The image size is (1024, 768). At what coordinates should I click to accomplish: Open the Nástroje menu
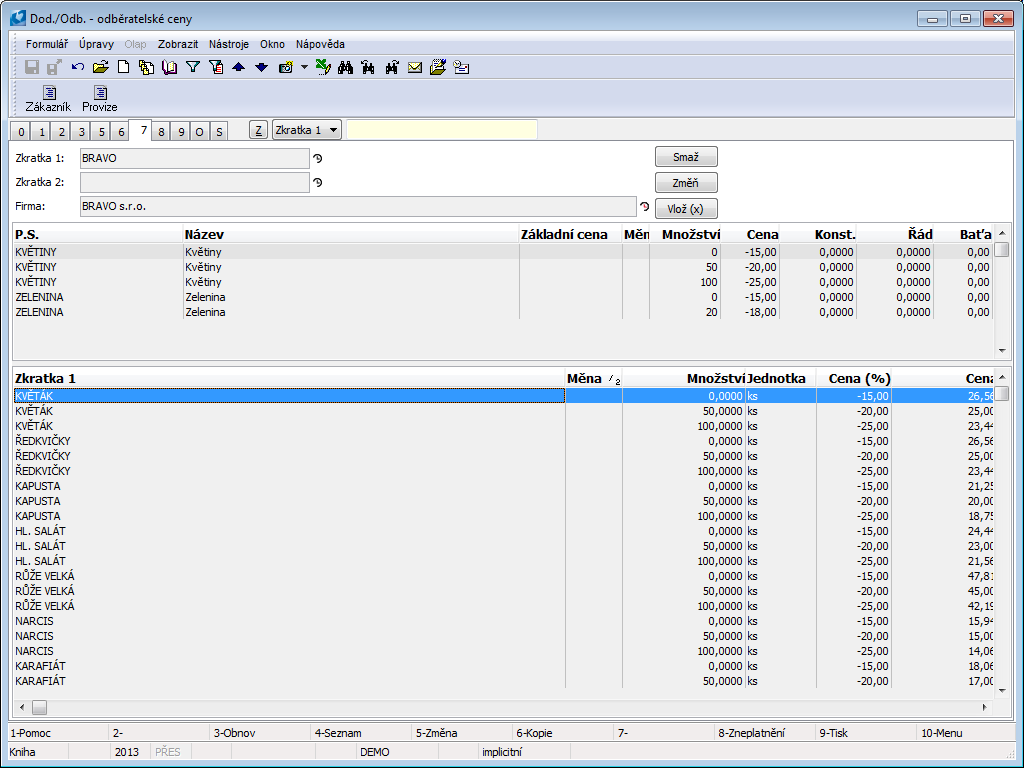(x=229, y=44)
